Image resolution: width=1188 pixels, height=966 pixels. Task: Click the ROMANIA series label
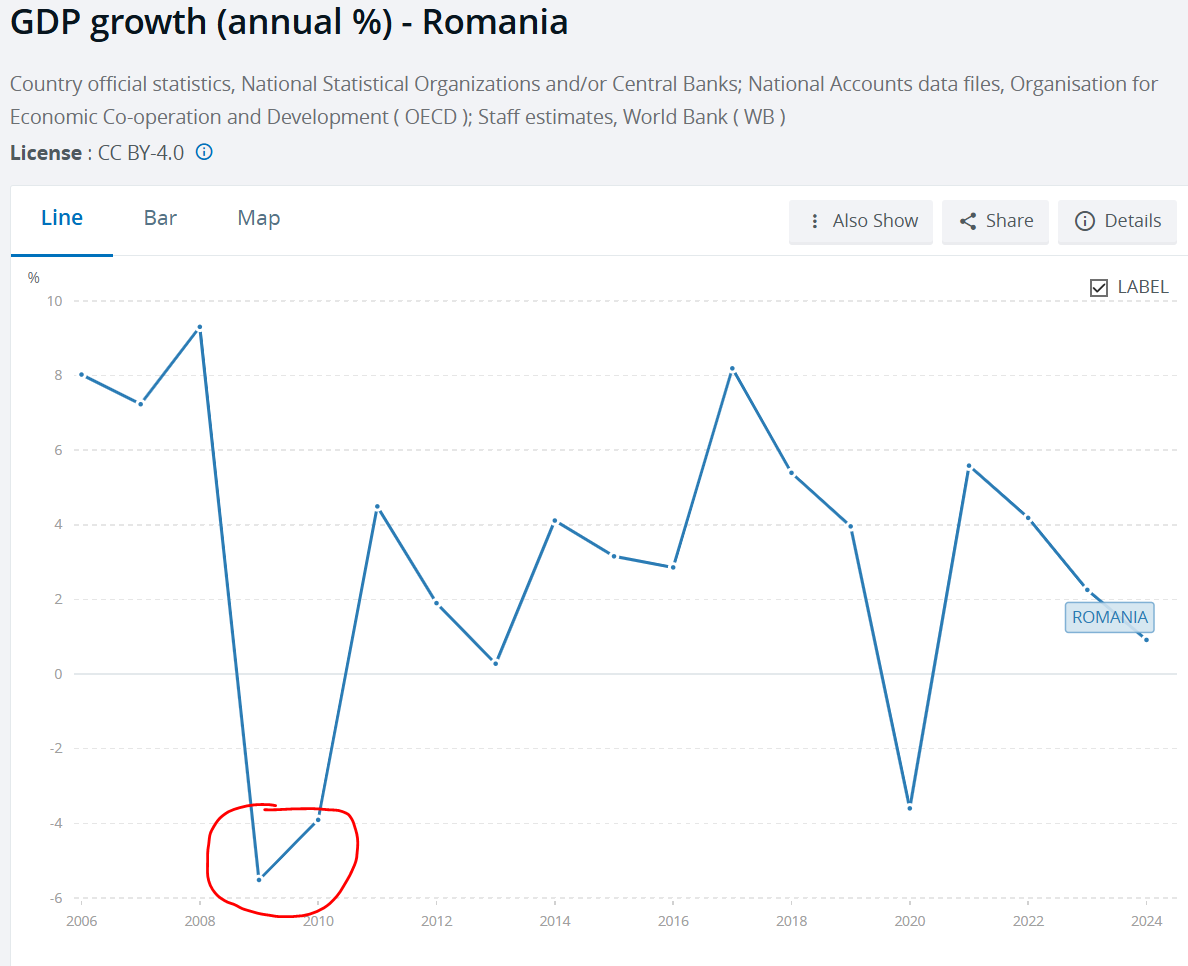pos(1109,617)
